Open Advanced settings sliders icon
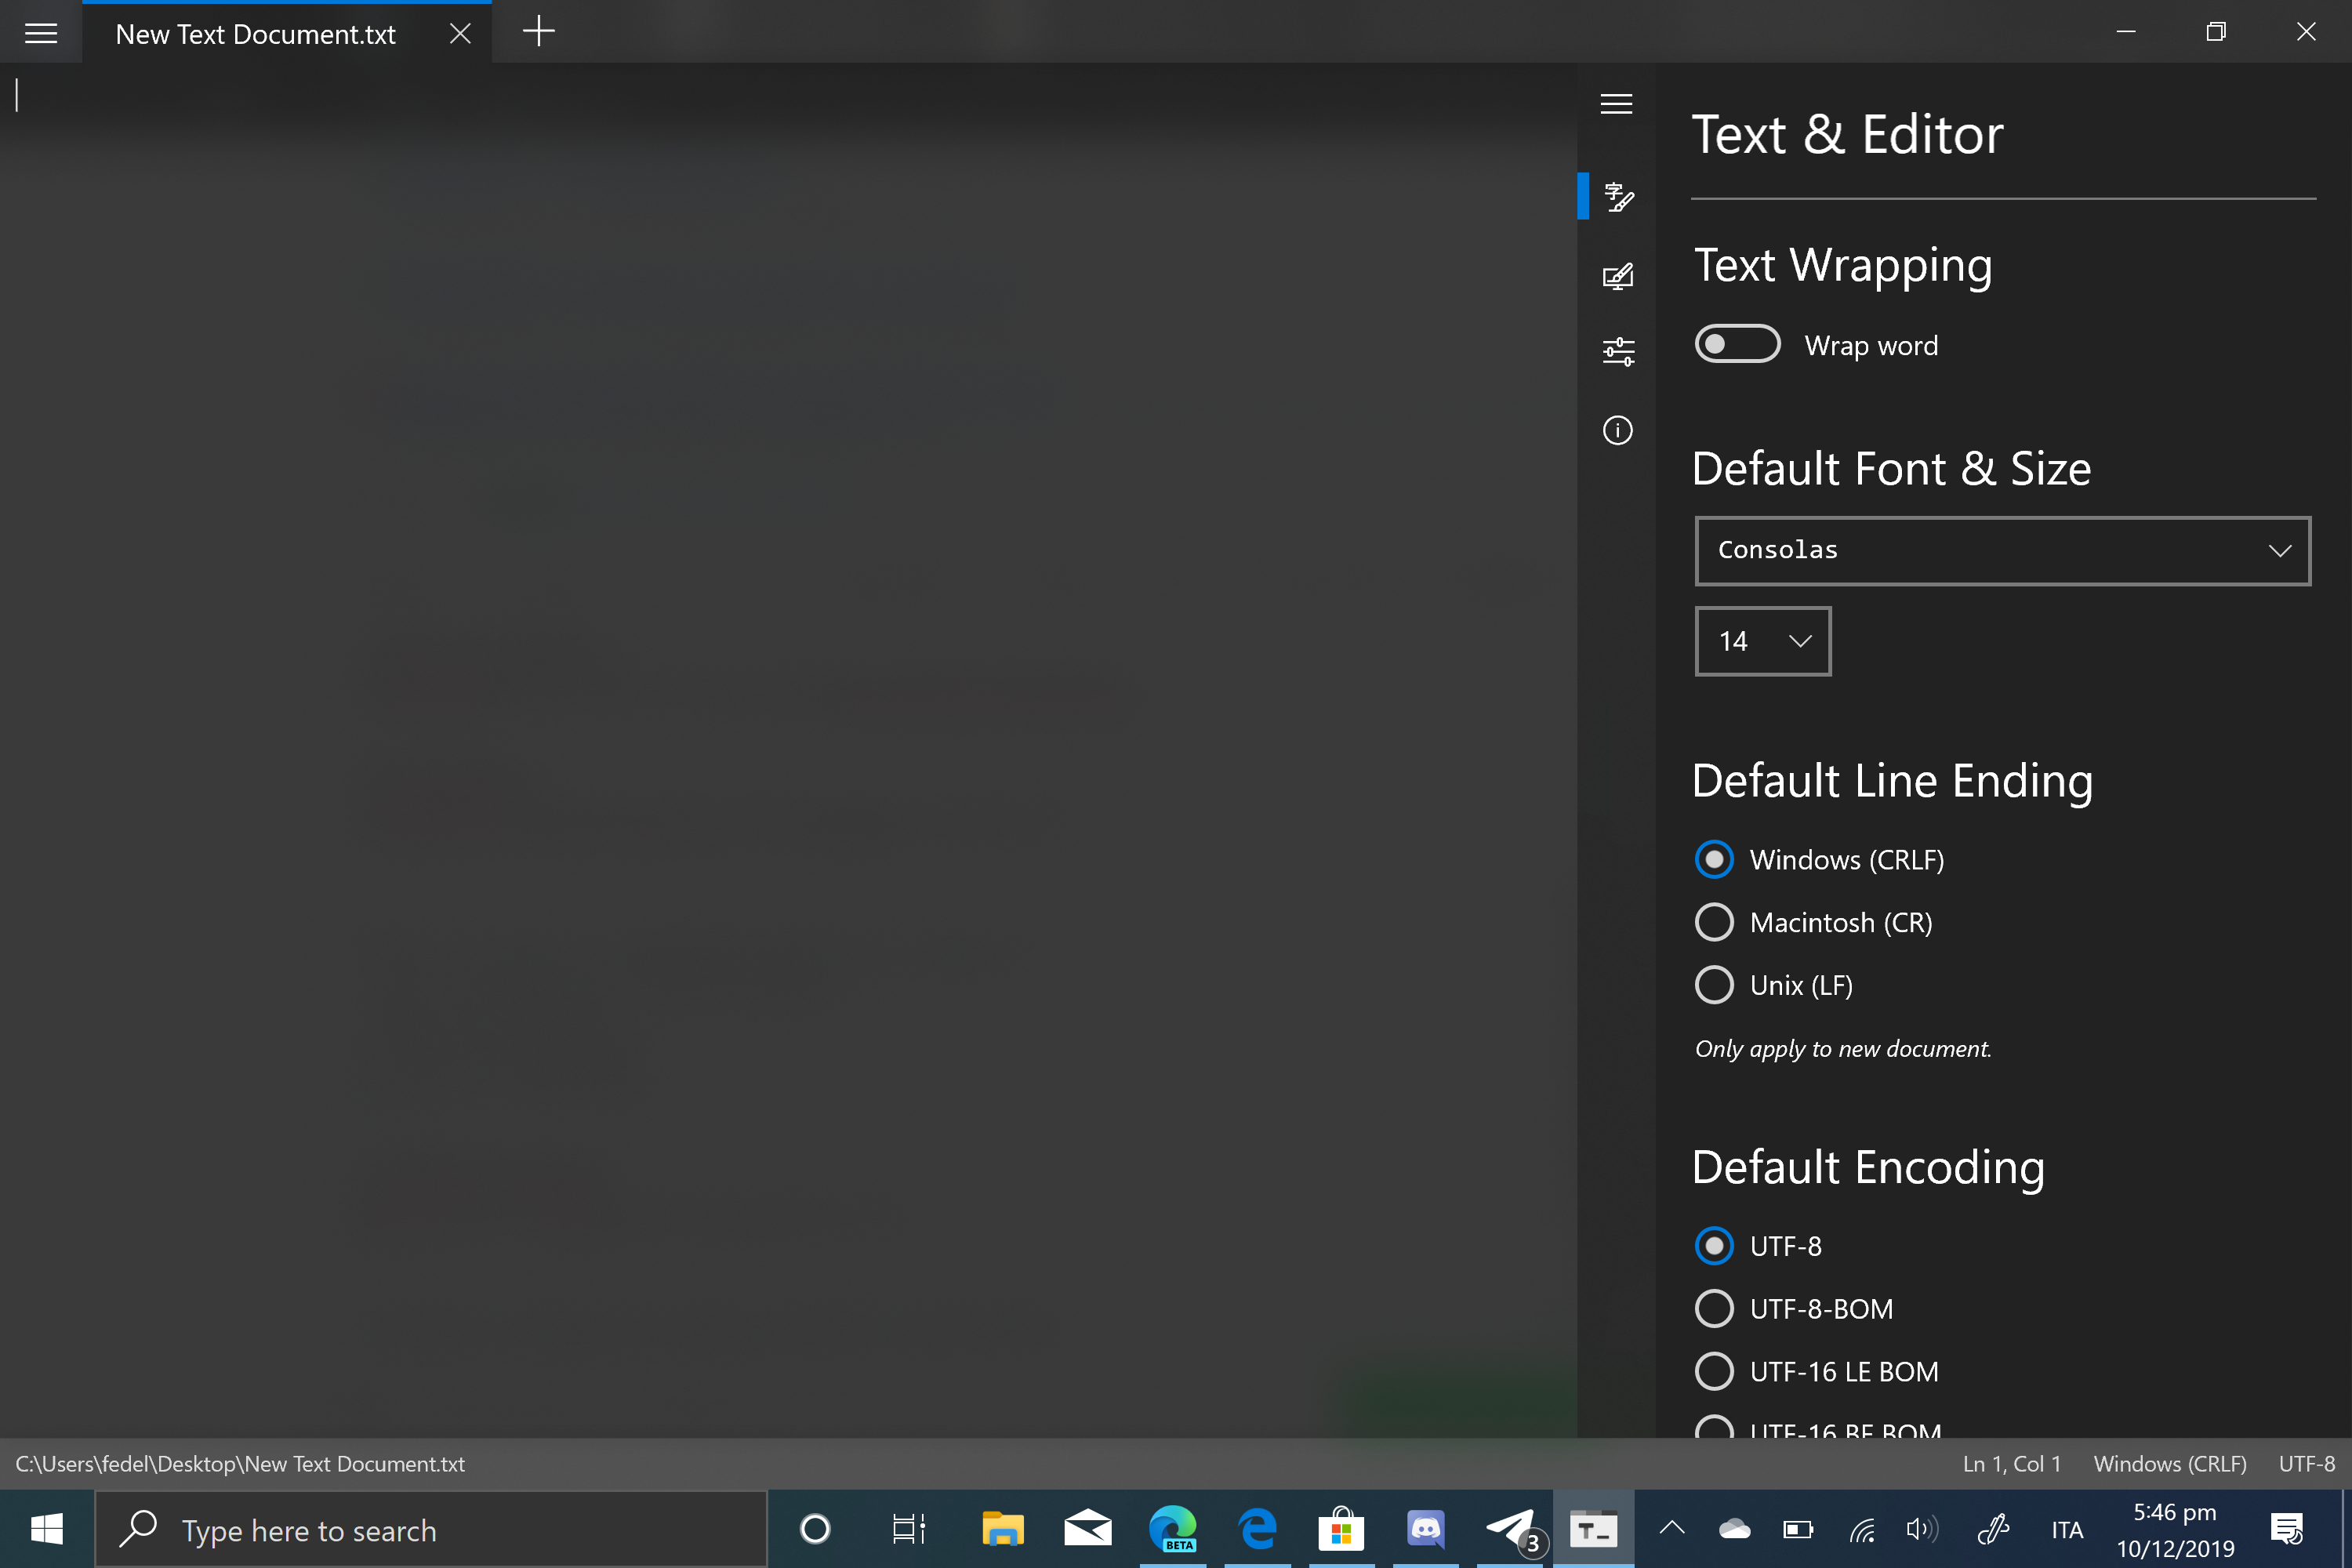The width and height of the screenshot is (2352, 1568). pyautogui.click(x=1617, y=352)
